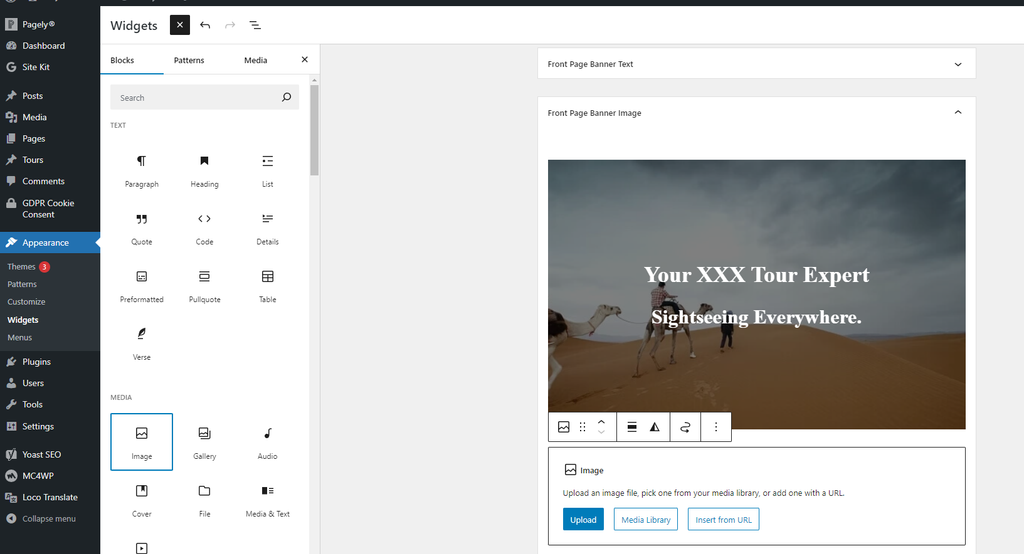This screenshot has width=1024, height=554.
Task: Switch to the Media tab
Action: [255, 60]
